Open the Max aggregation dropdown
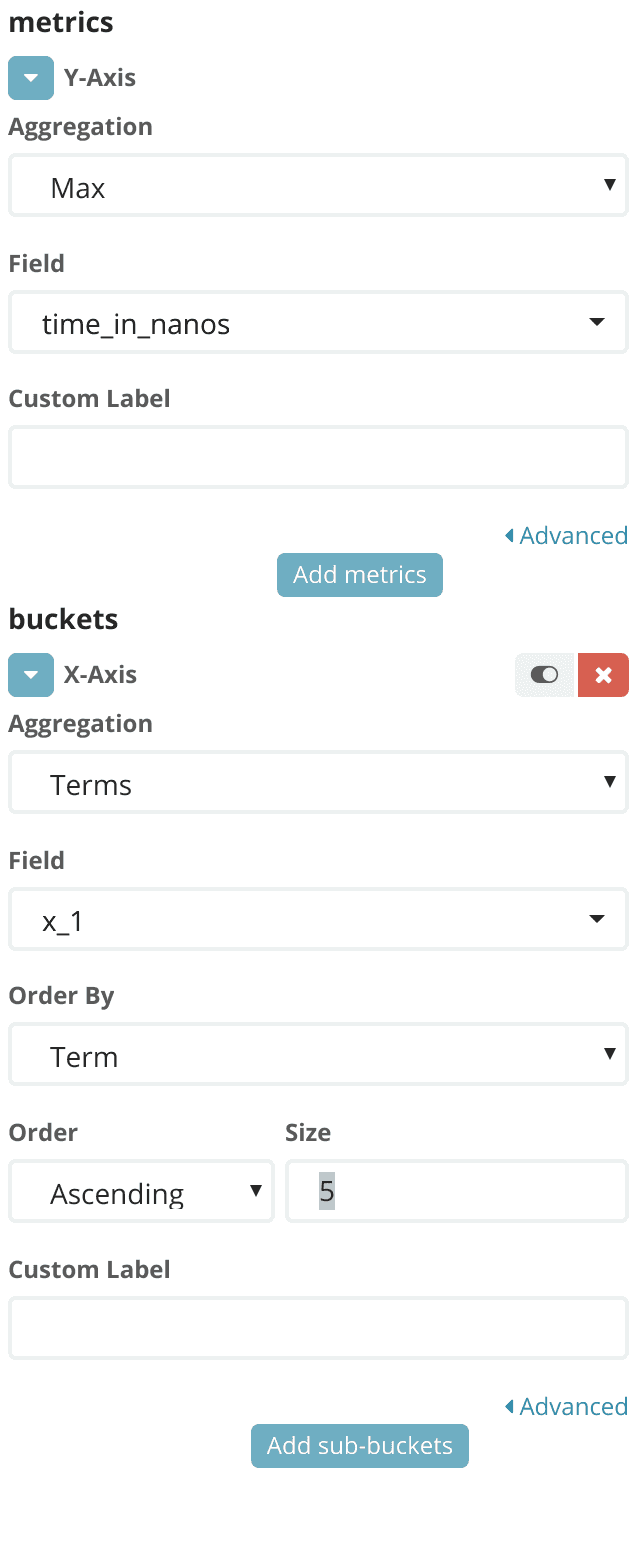This screenshot has width=637, height=1548. pos(318,186)
